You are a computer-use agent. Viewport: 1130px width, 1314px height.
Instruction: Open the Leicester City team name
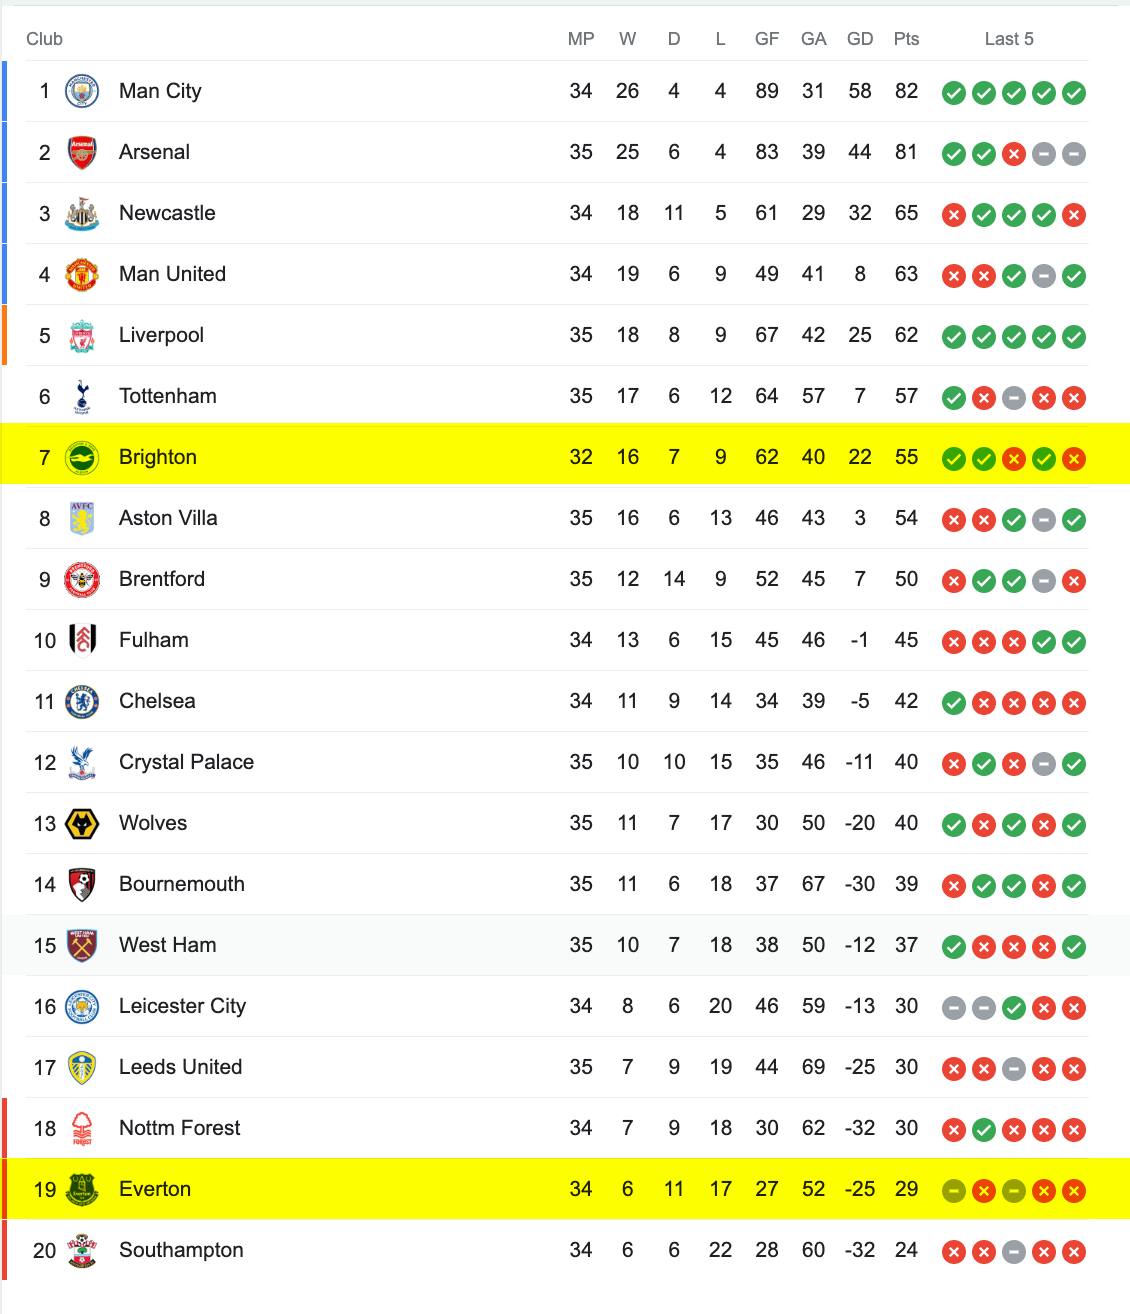point(182,1006)
